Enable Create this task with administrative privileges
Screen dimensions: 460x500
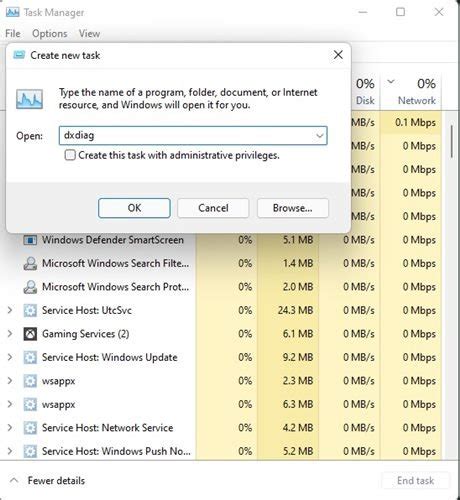click(70, 155)
